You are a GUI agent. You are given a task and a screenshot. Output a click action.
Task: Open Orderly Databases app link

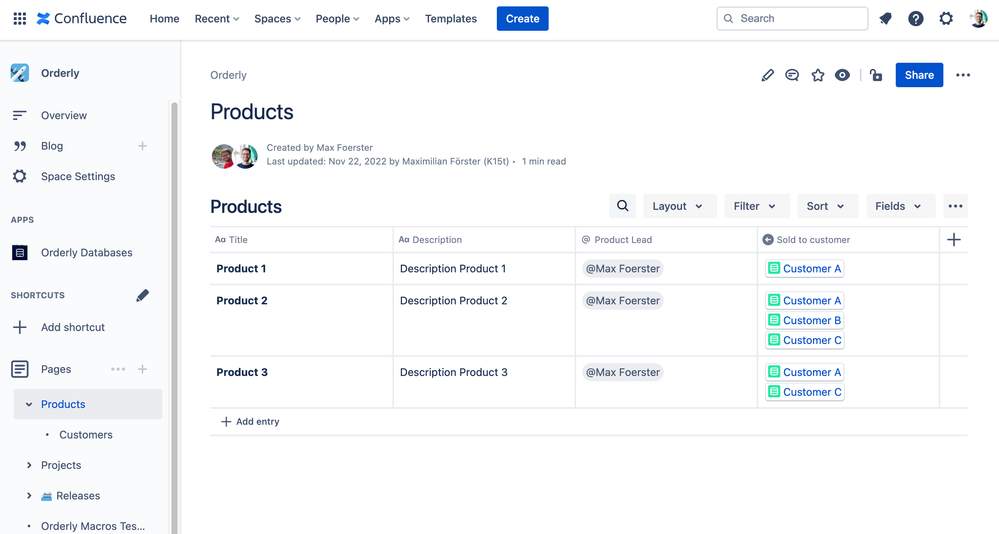click(87, 252)
